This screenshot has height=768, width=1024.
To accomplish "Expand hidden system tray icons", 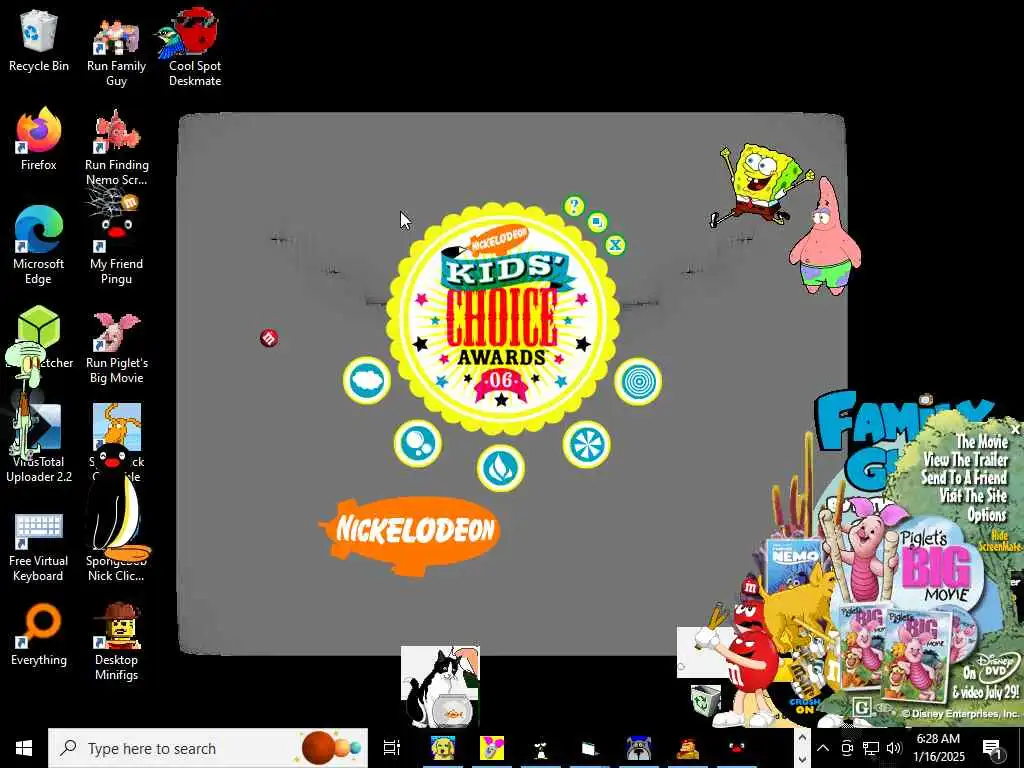I will point(823,748).
